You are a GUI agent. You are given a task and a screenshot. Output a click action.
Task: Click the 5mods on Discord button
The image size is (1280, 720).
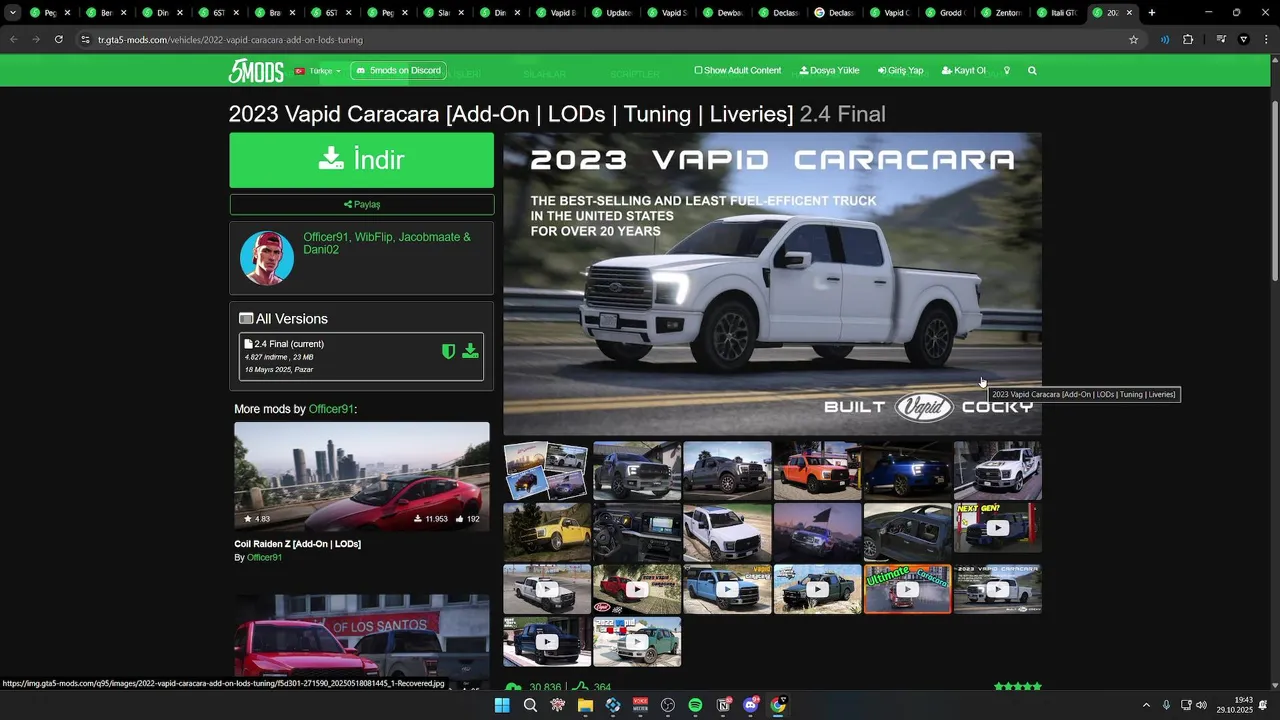click(x=398, y=71)
